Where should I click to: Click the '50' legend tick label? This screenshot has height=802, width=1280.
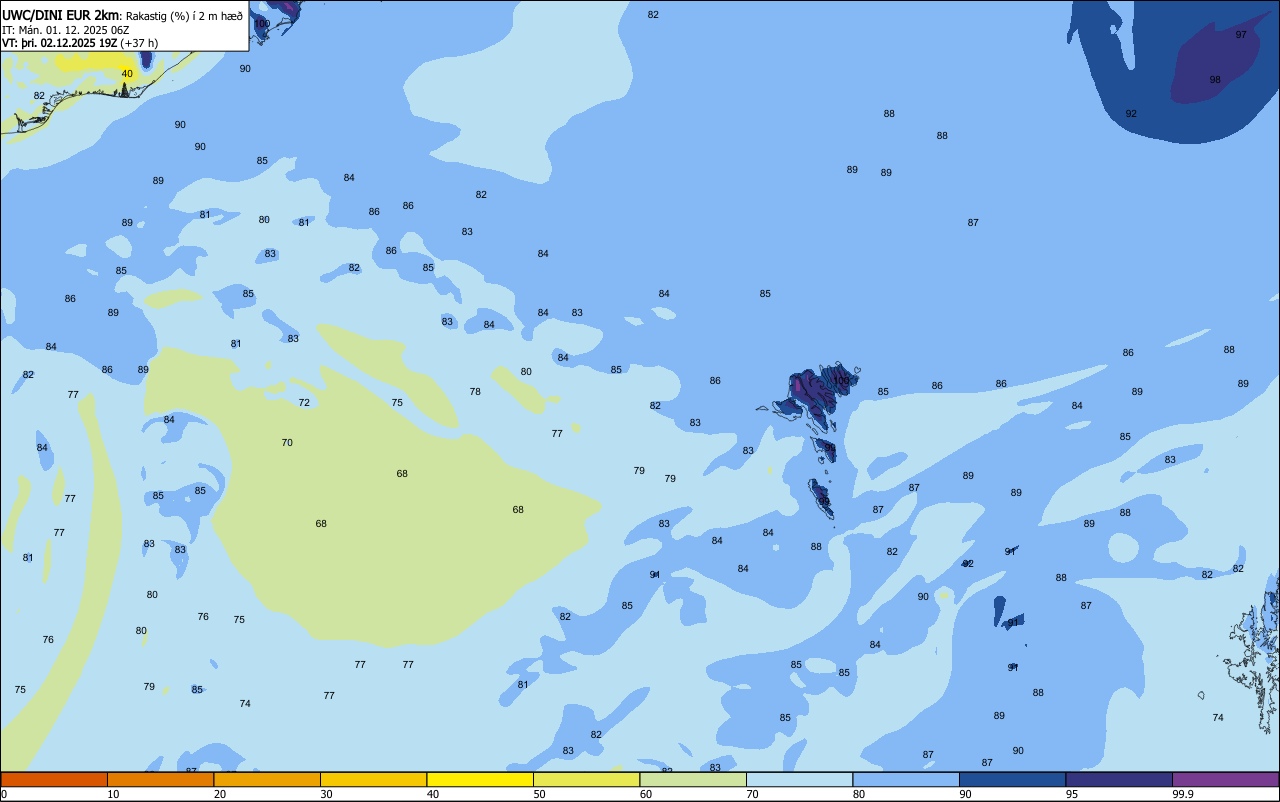click(x=539, y=794)
